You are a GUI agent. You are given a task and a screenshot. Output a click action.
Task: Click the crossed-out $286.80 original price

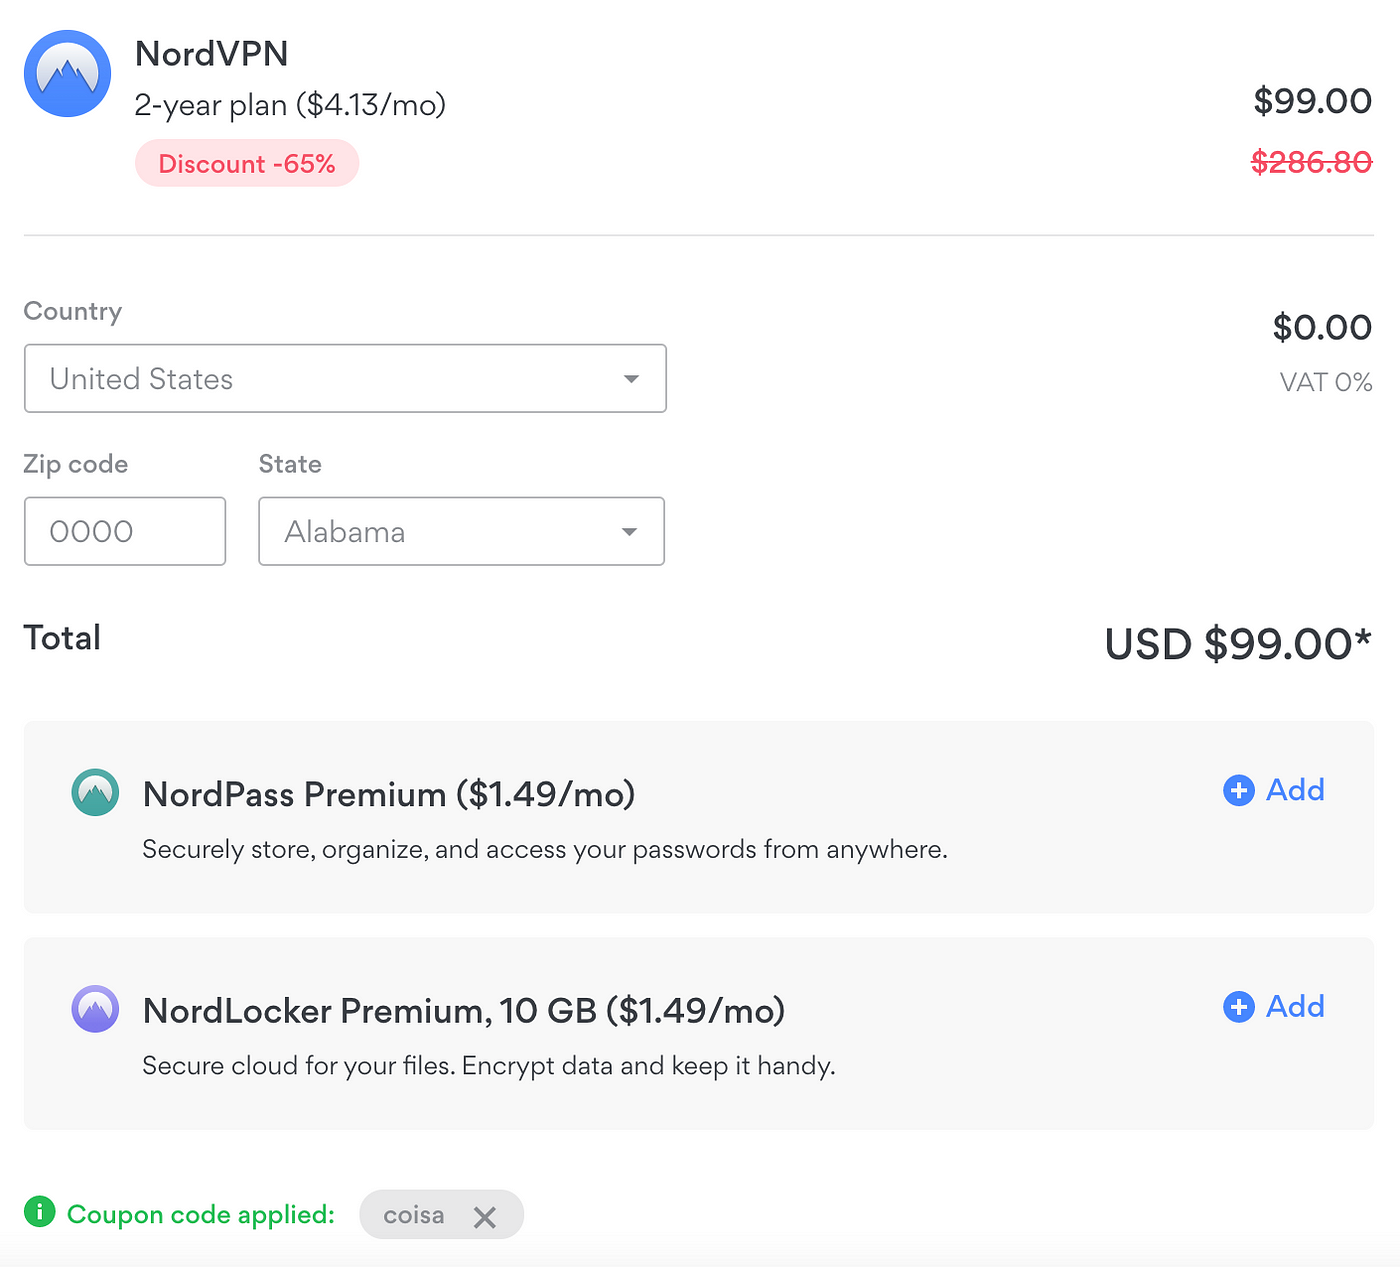click(1311, 161)
